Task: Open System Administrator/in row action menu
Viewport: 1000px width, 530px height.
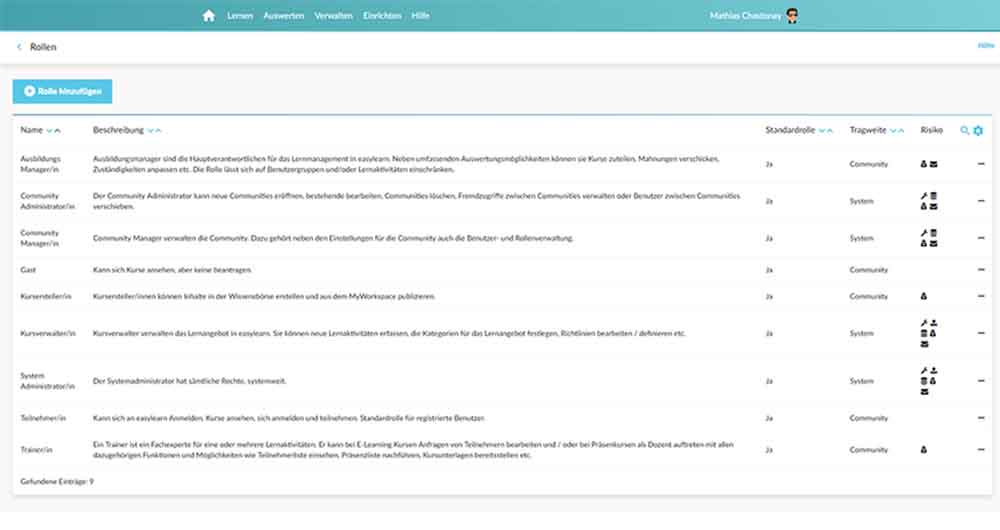Action: click(x=981, y=381)
